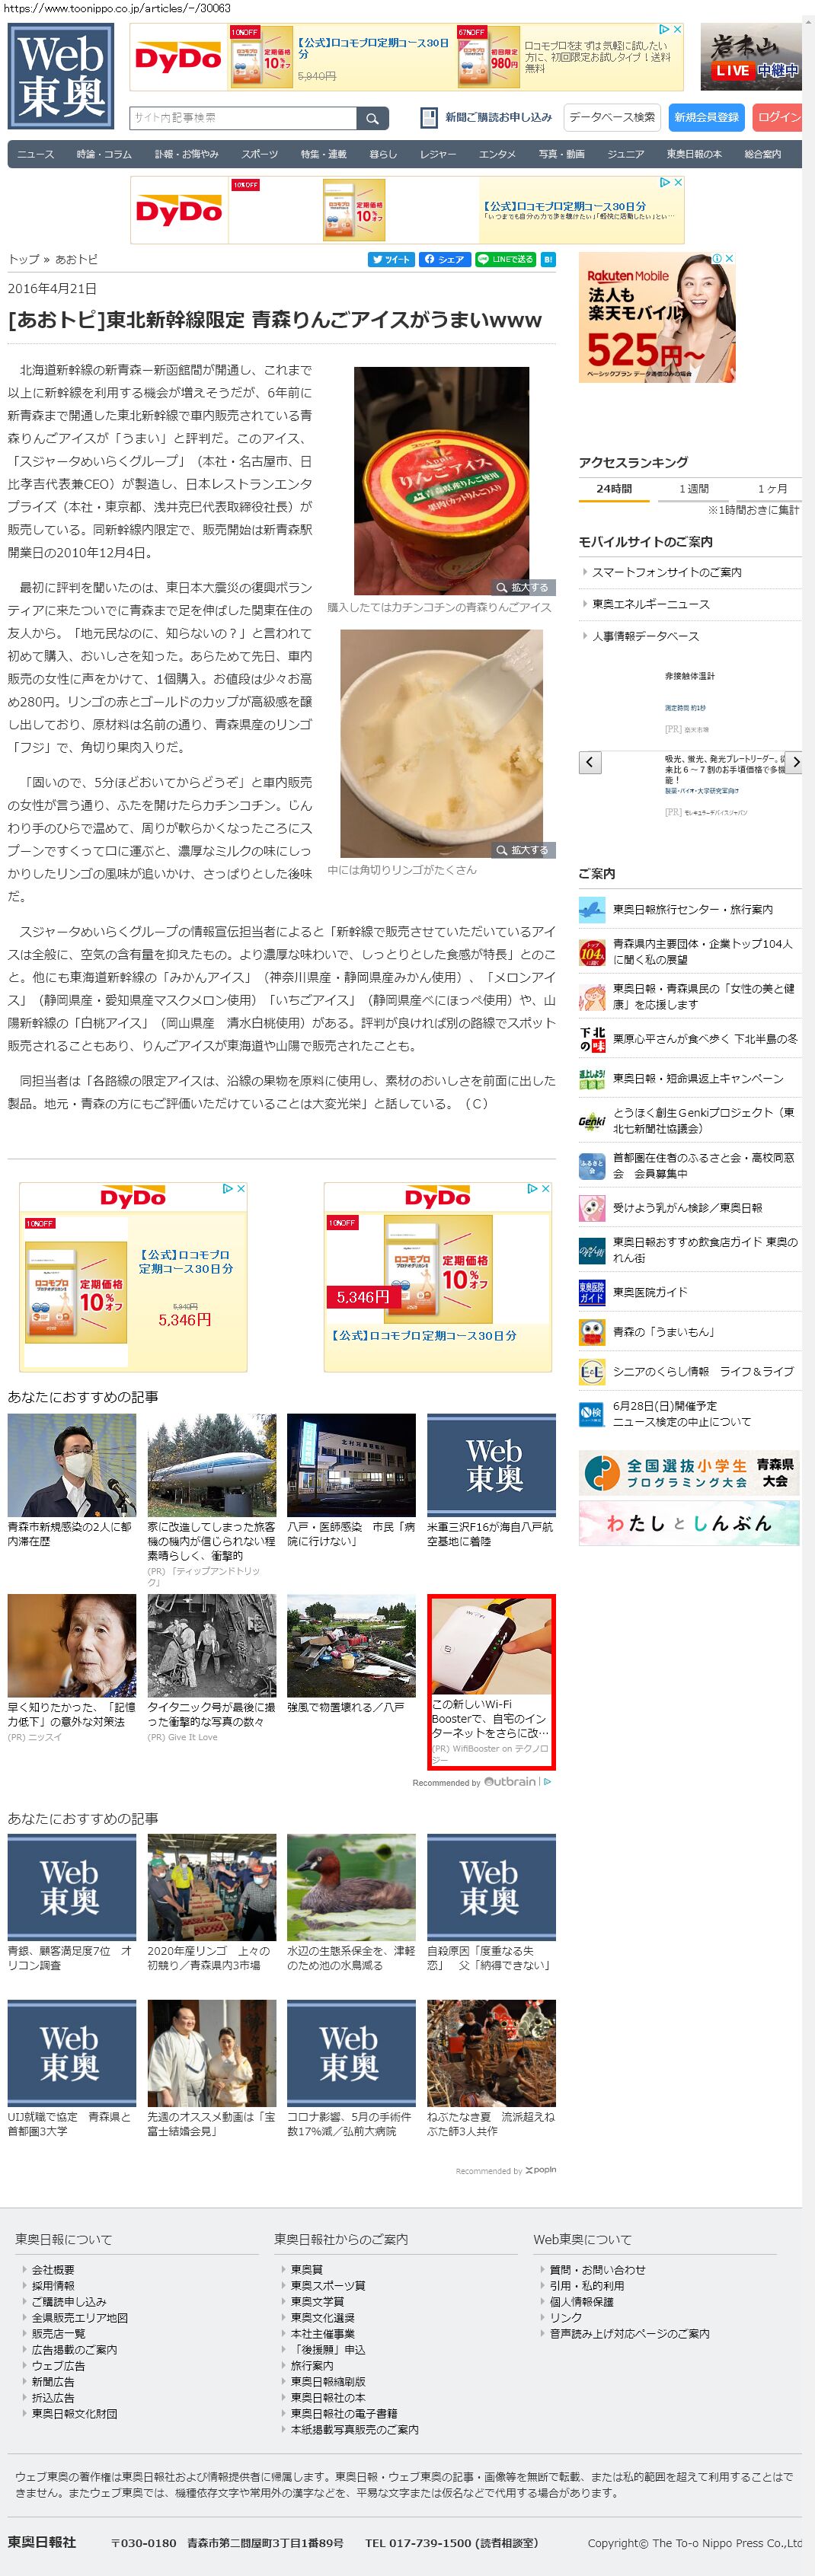This screenshot has width=815, height=2576.
Task: Select the 1週間 ranking tab
Action: point(694,489)
